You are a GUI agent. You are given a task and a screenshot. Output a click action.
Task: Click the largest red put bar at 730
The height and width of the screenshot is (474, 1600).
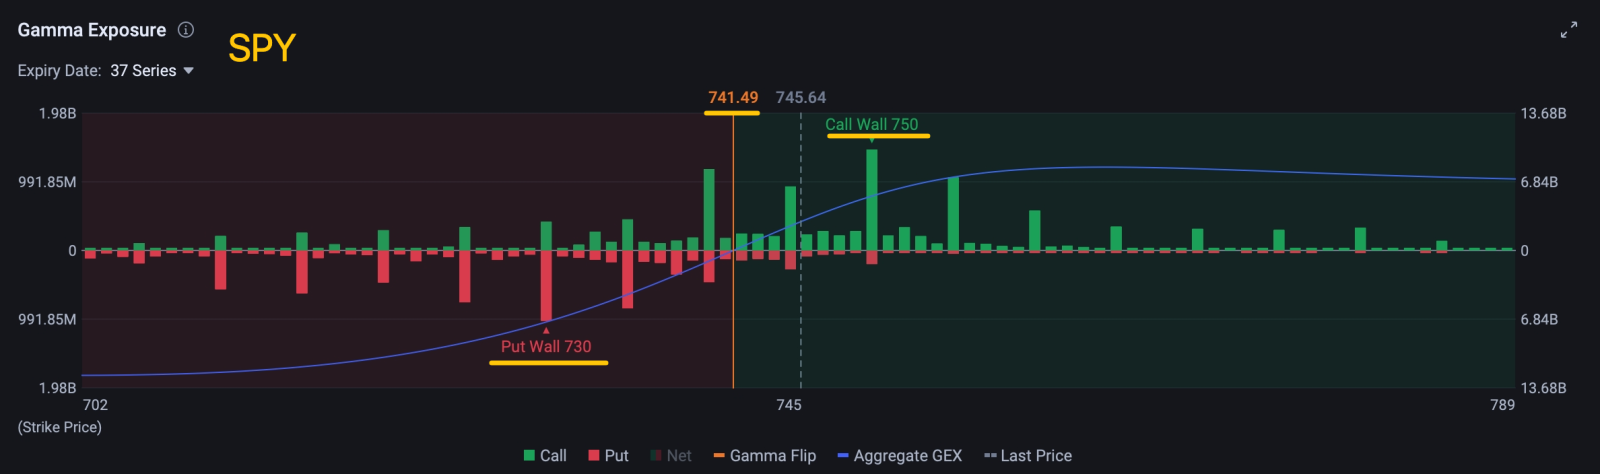point(546,286)
